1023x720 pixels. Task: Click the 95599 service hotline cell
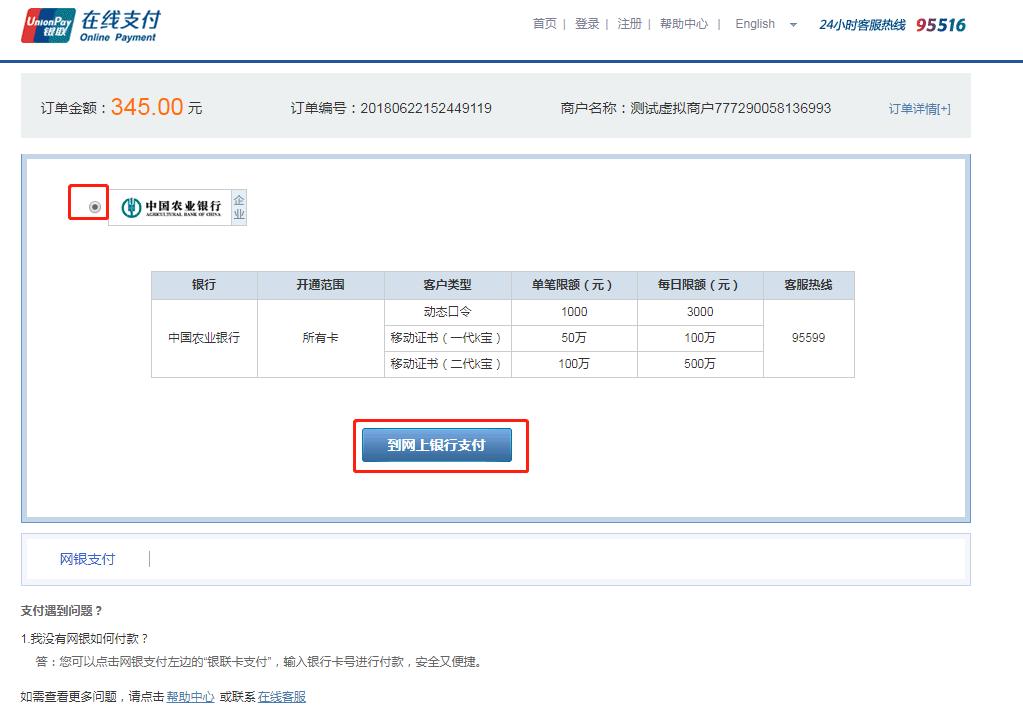click(808, 338)
